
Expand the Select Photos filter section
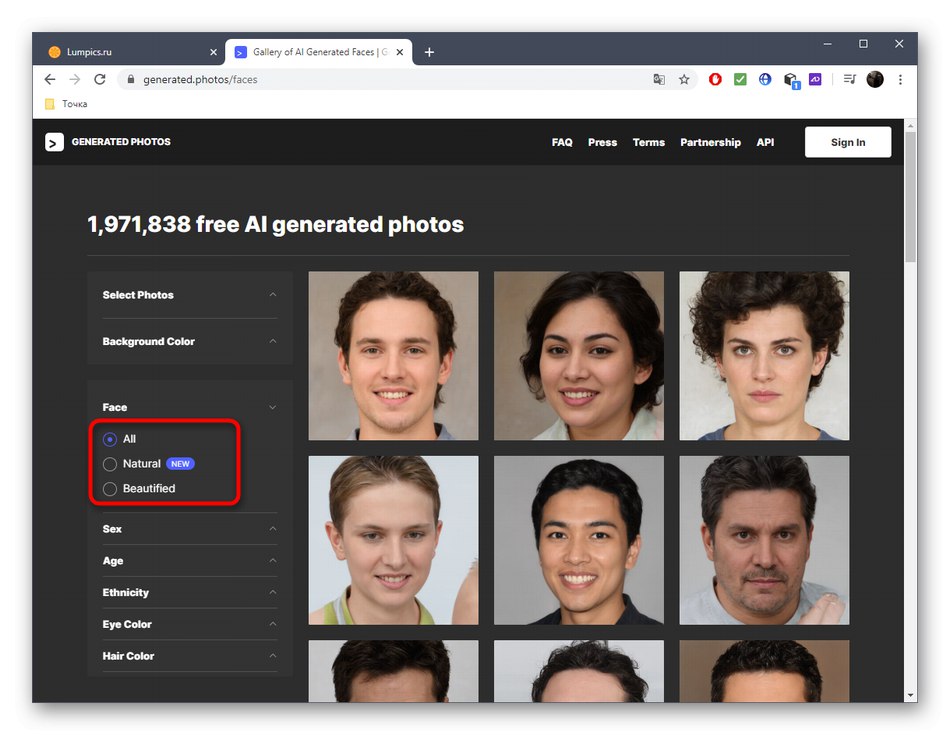point(190,295)
